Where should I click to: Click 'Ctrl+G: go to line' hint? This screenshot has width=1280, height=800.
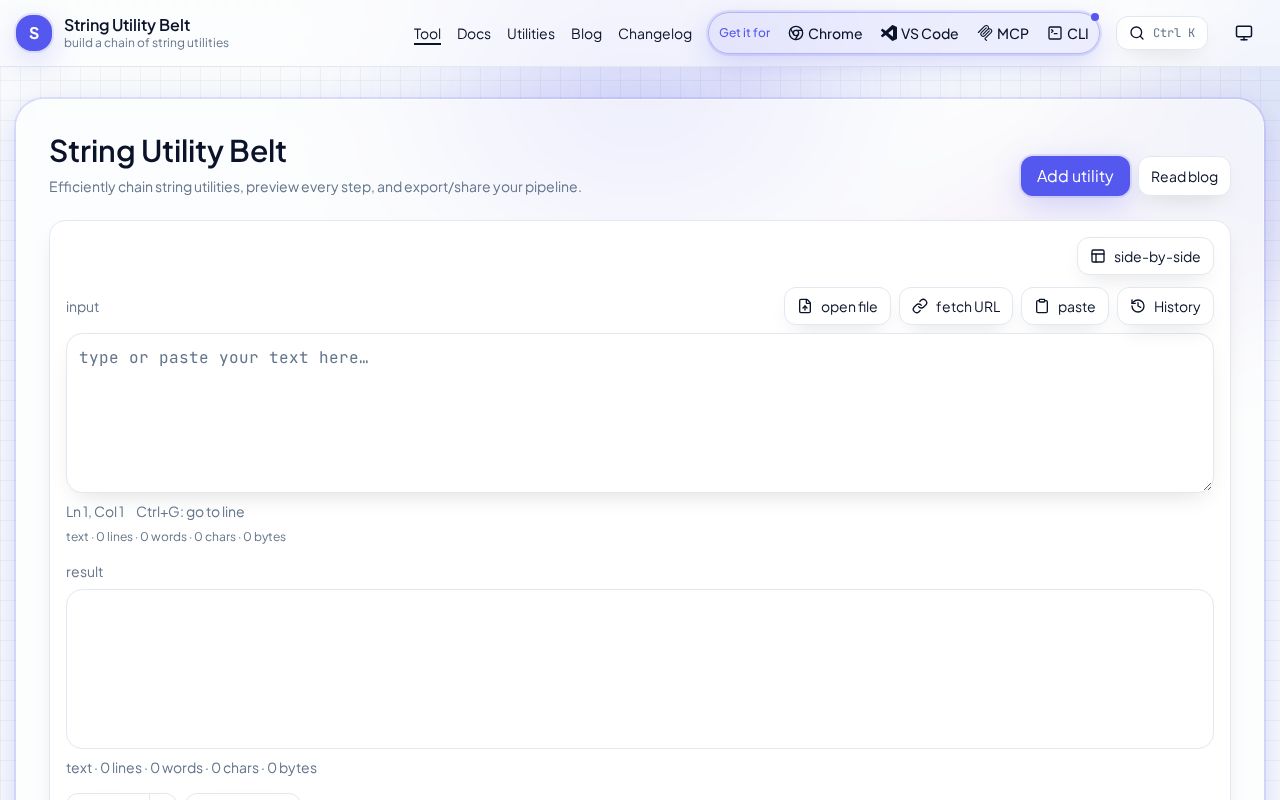click(x=190, y=511)
